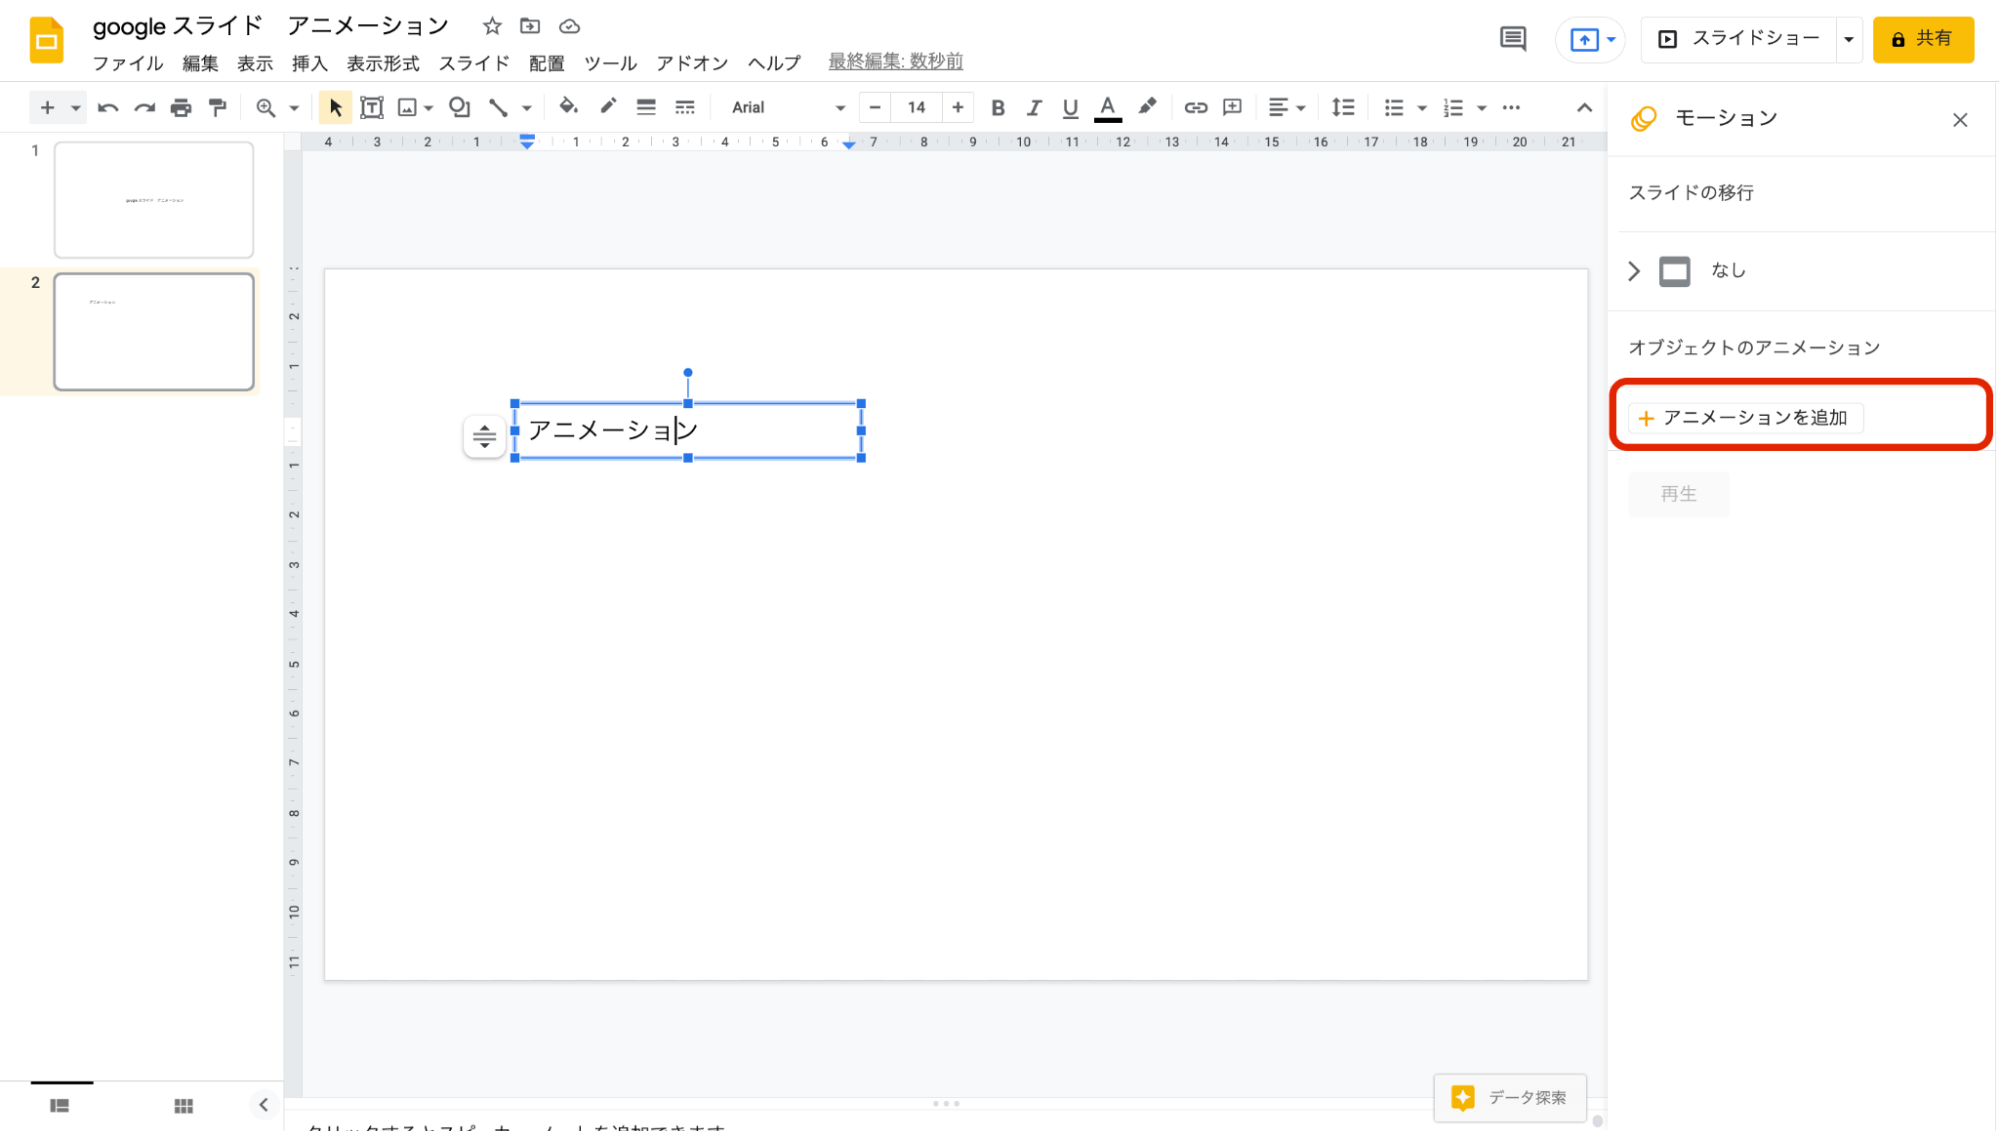This screenshot has height=1132, width=1999.
Task: Click the redo arrow icon
Action: pos(145,108)
